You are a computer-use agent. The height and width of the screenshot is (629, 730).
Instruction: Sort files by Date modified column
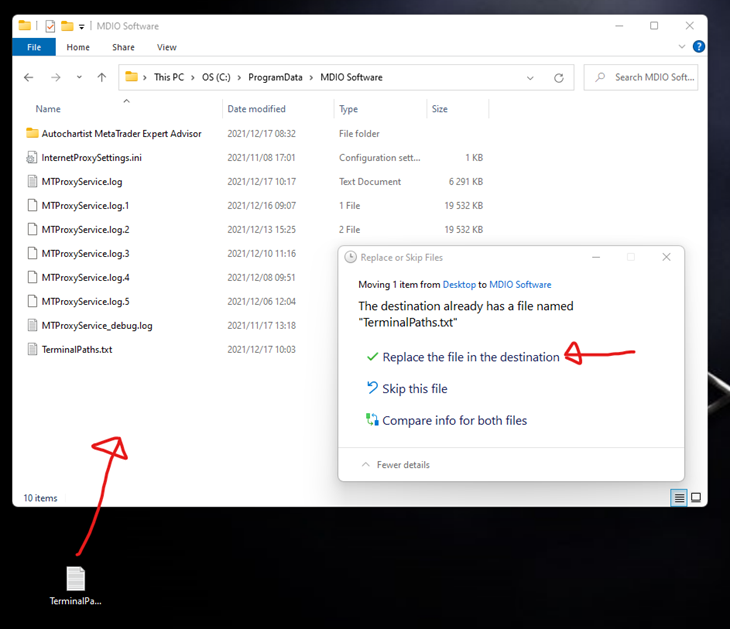(256, 109)
